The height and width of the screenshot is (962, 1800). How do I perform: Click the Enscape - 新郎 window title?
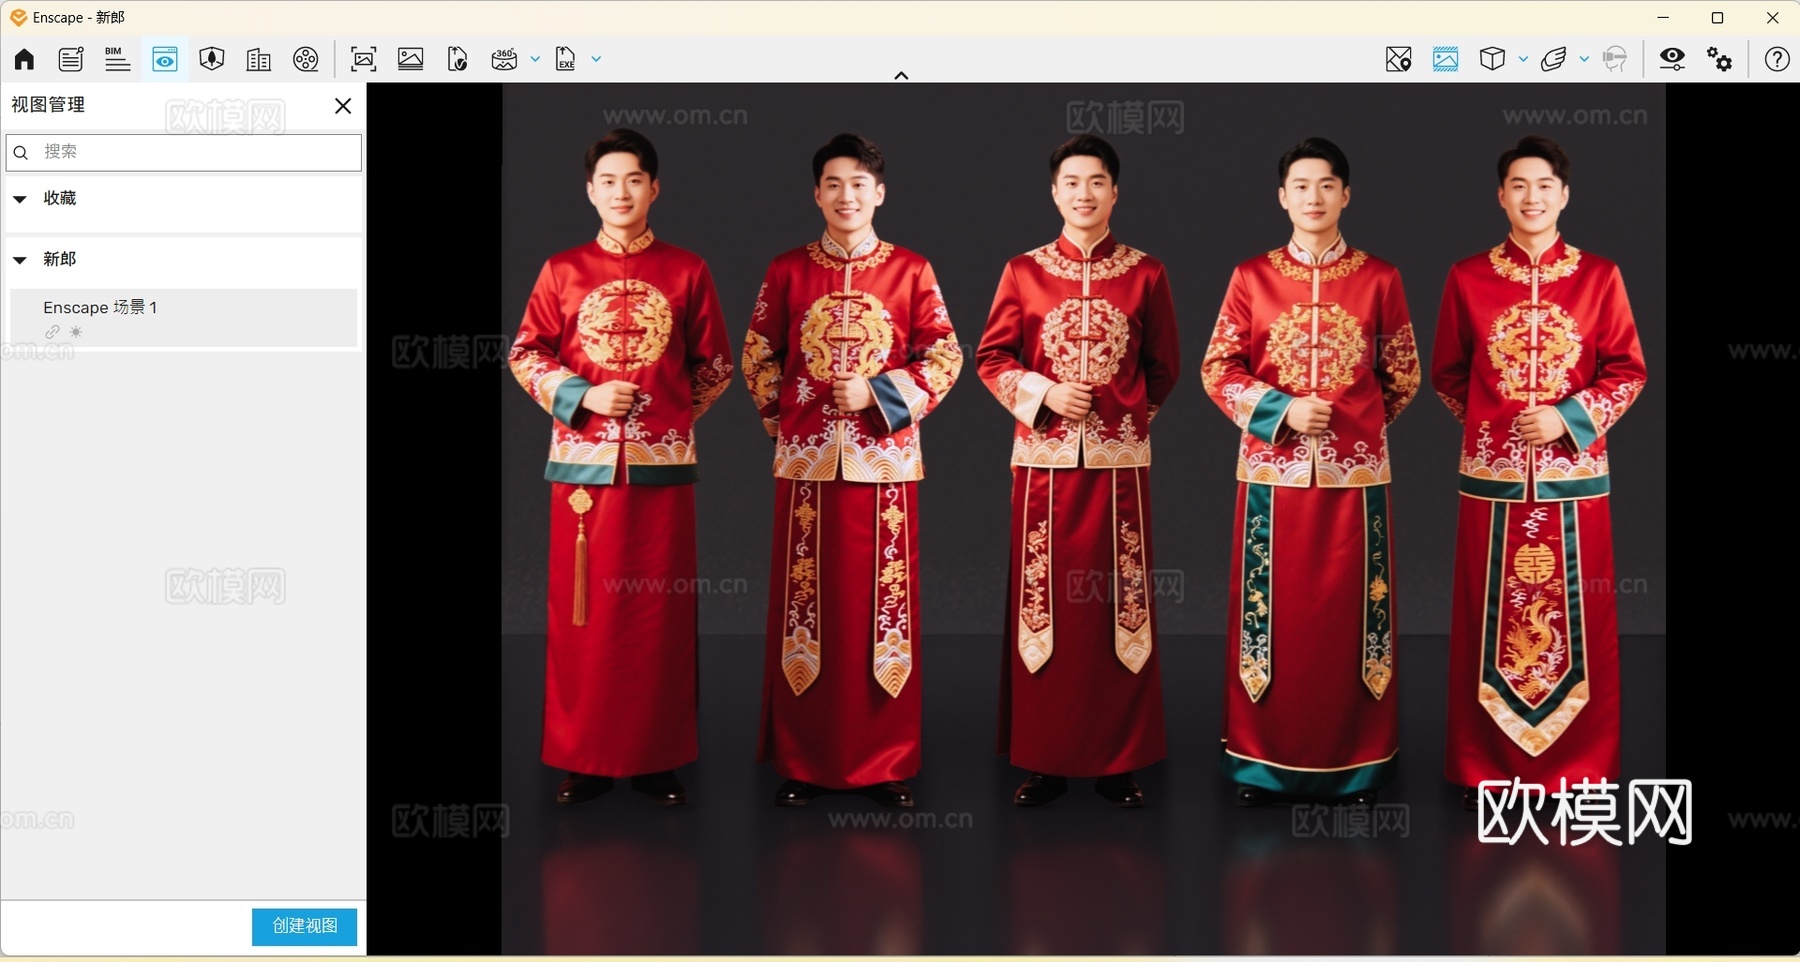coord(79,18)
